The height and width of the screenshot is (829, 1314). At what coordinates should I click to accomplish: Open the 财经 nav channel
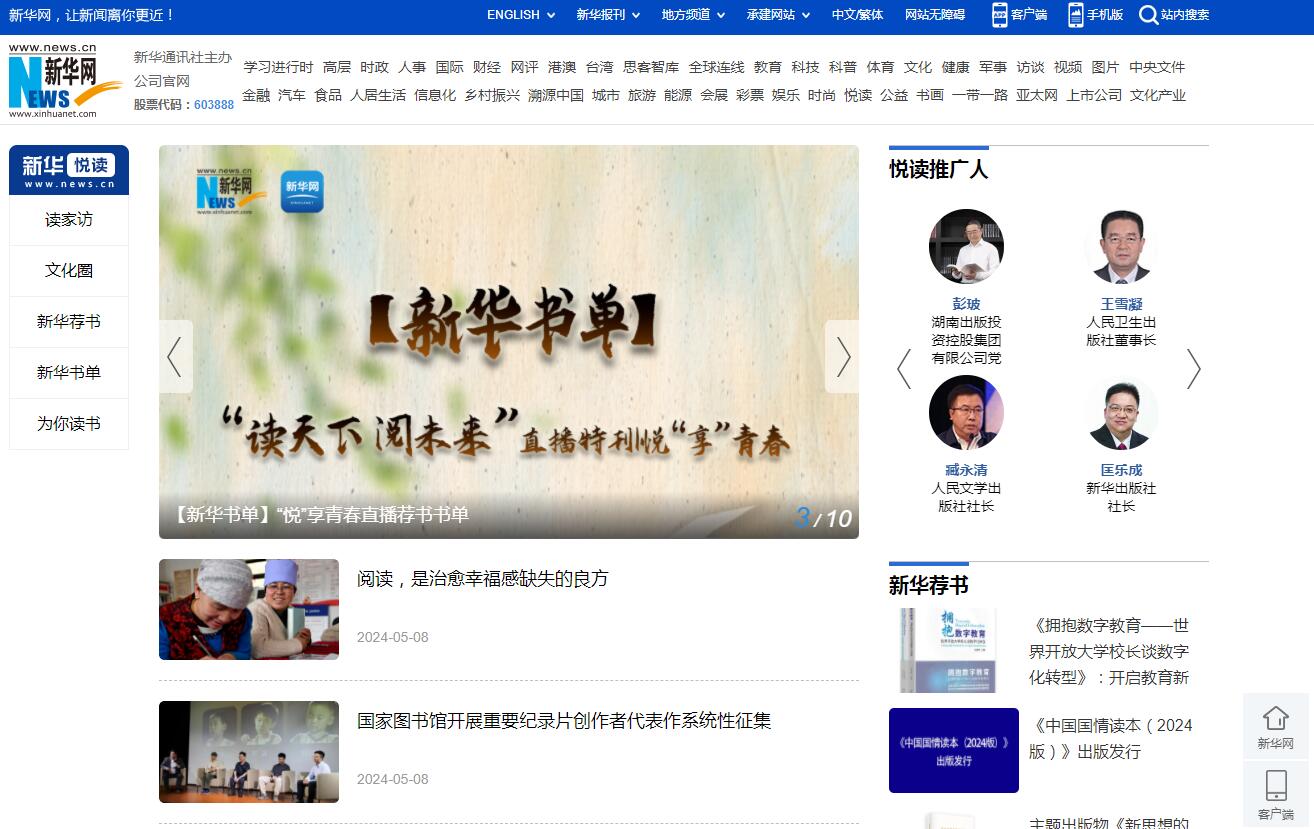(487, 67)
